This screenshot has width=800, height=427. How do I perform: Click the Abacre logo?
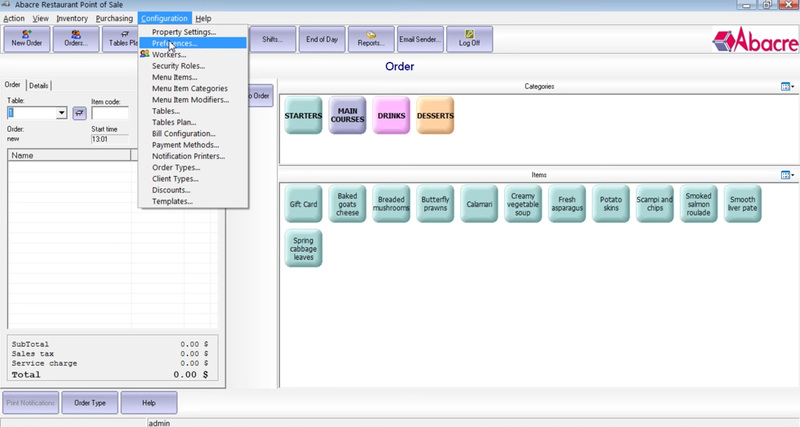[756, 40]
